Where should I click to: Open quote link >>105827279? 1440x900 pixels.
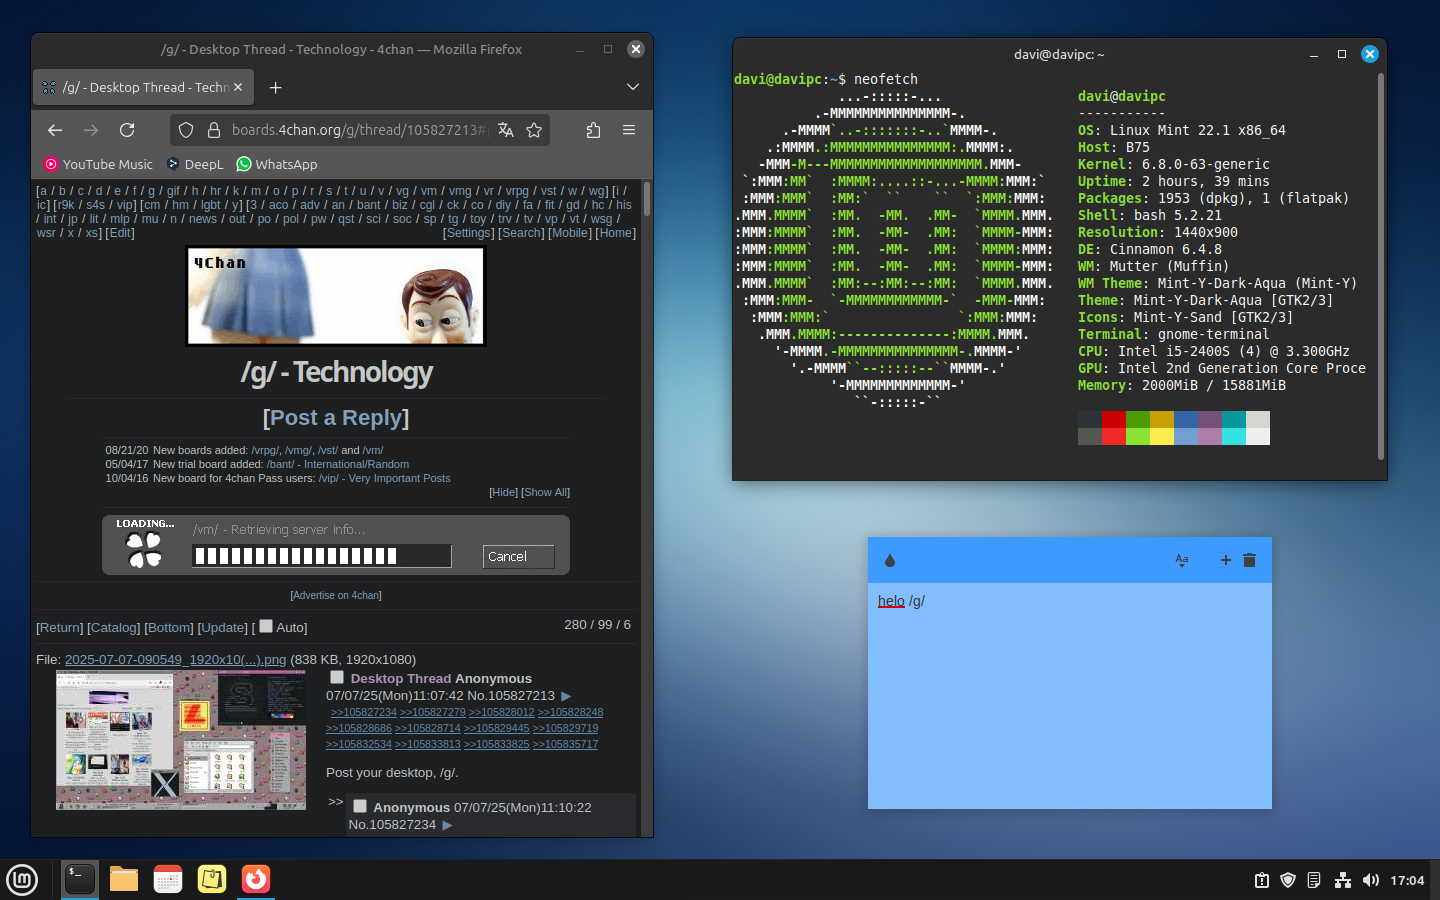(433, 712)
